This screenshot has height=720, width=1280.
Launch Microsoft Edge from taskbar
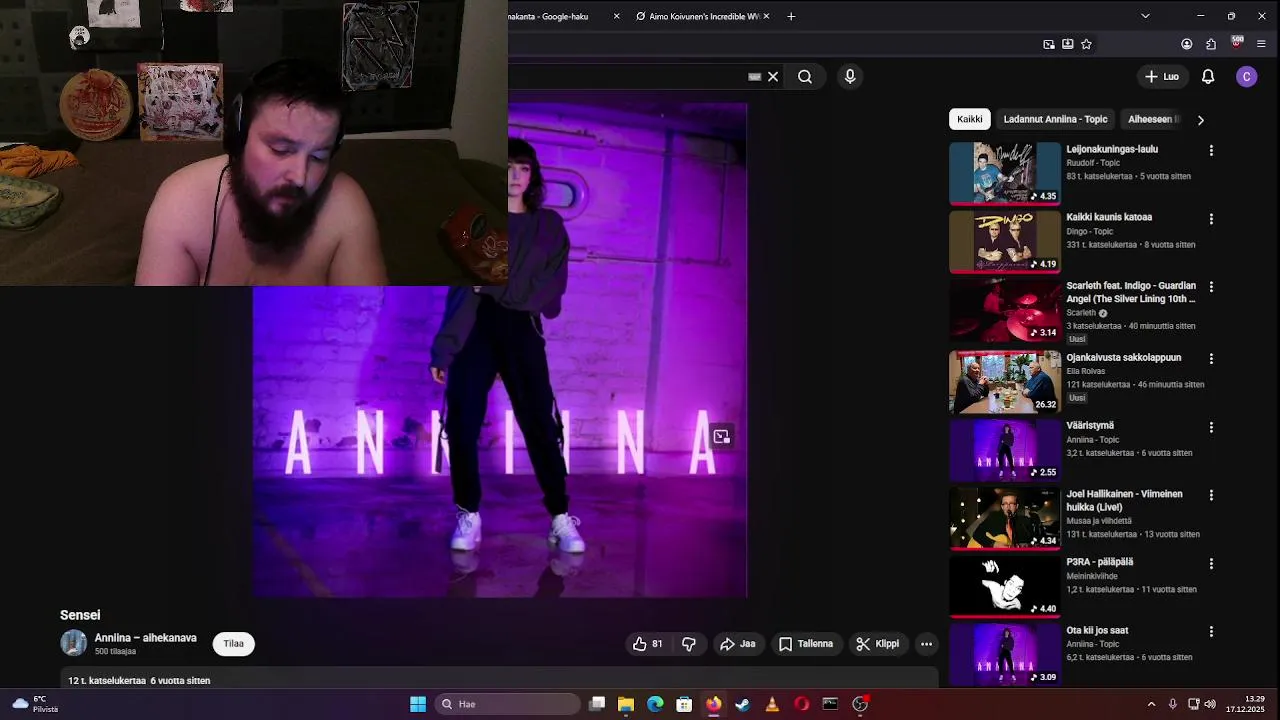click(x=655, y=704)
